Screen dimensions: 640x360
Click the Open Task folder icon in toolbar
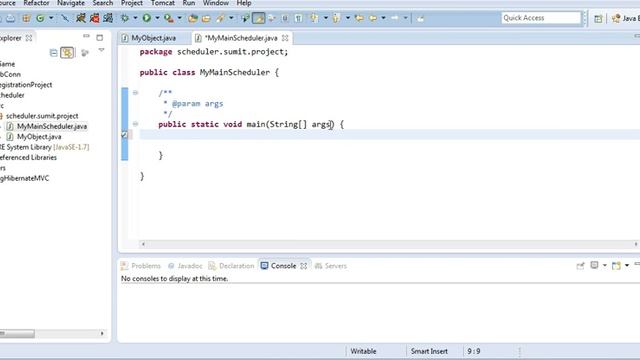point(206,18)
